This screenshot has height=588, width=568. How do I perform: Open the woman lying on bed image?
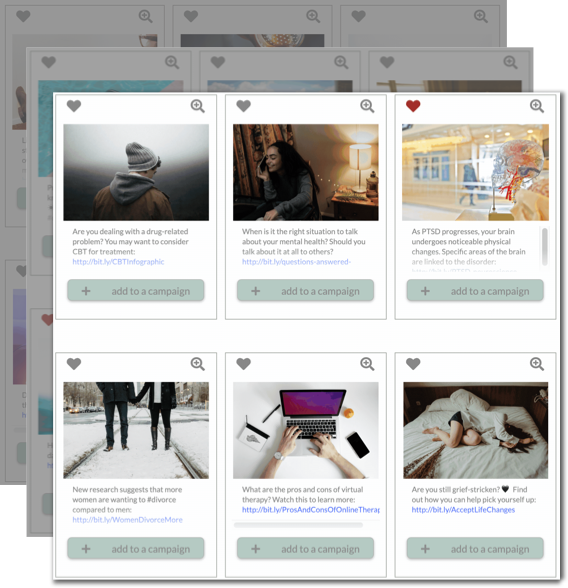[475, 430]
